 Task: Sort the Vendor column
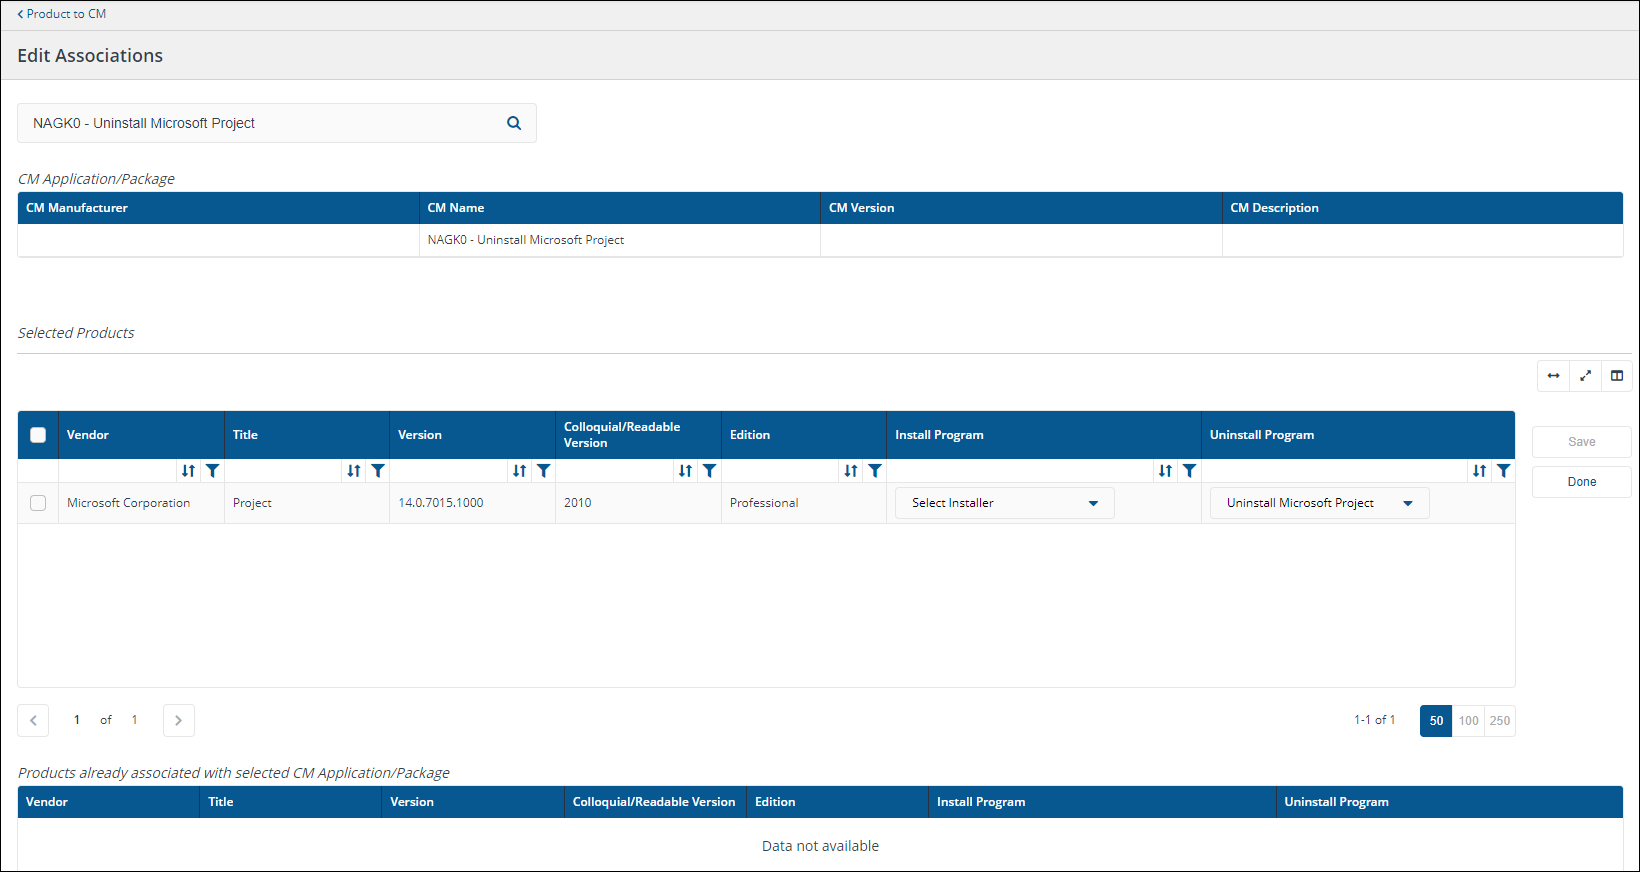[x=188, y=471]
